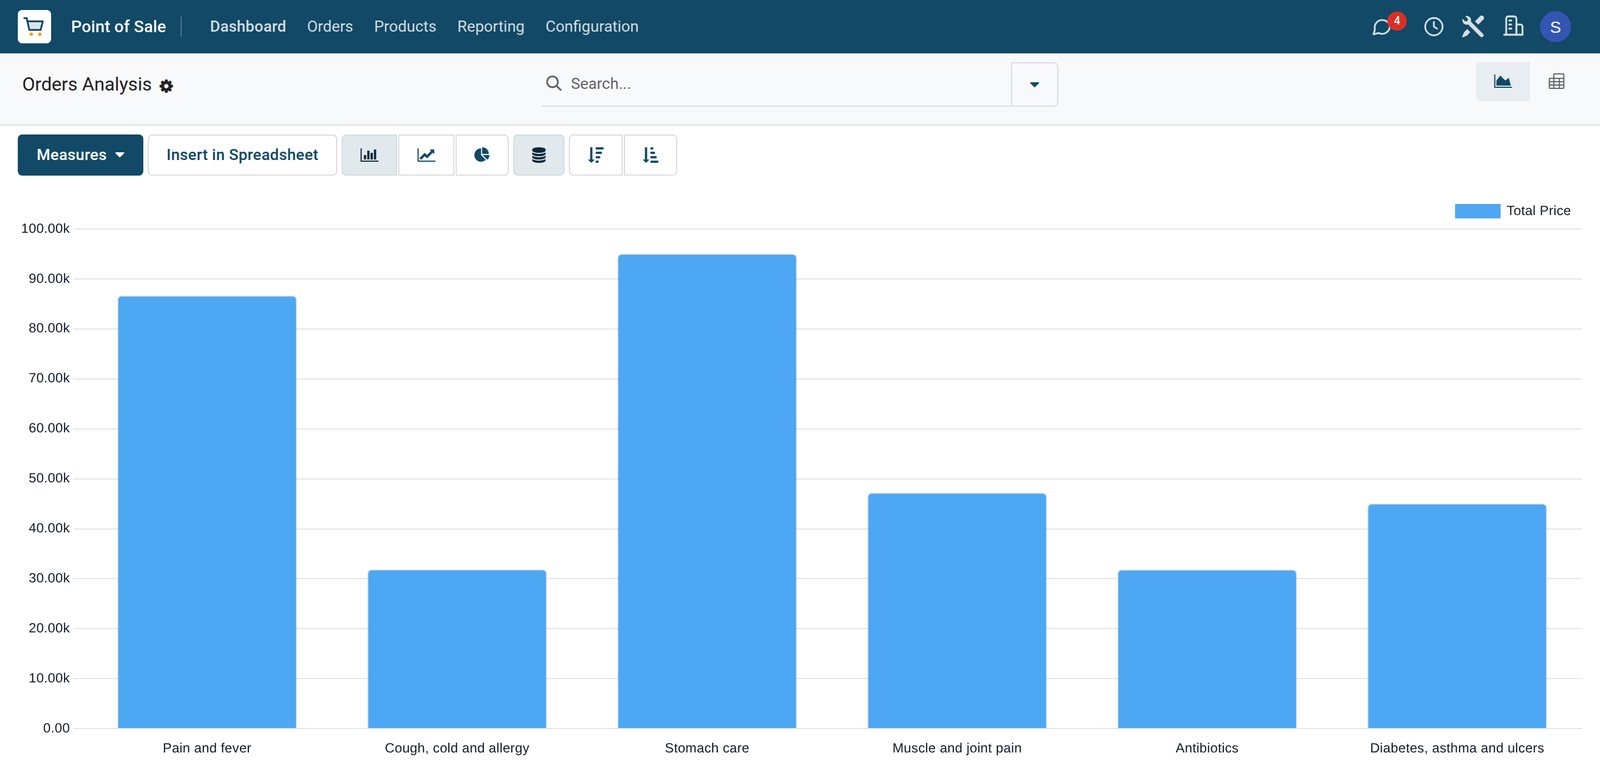Image resolution: width=1600 pixels, height=777 pixels.
Task: Open the Orders menu
Action: click(330, 26)
